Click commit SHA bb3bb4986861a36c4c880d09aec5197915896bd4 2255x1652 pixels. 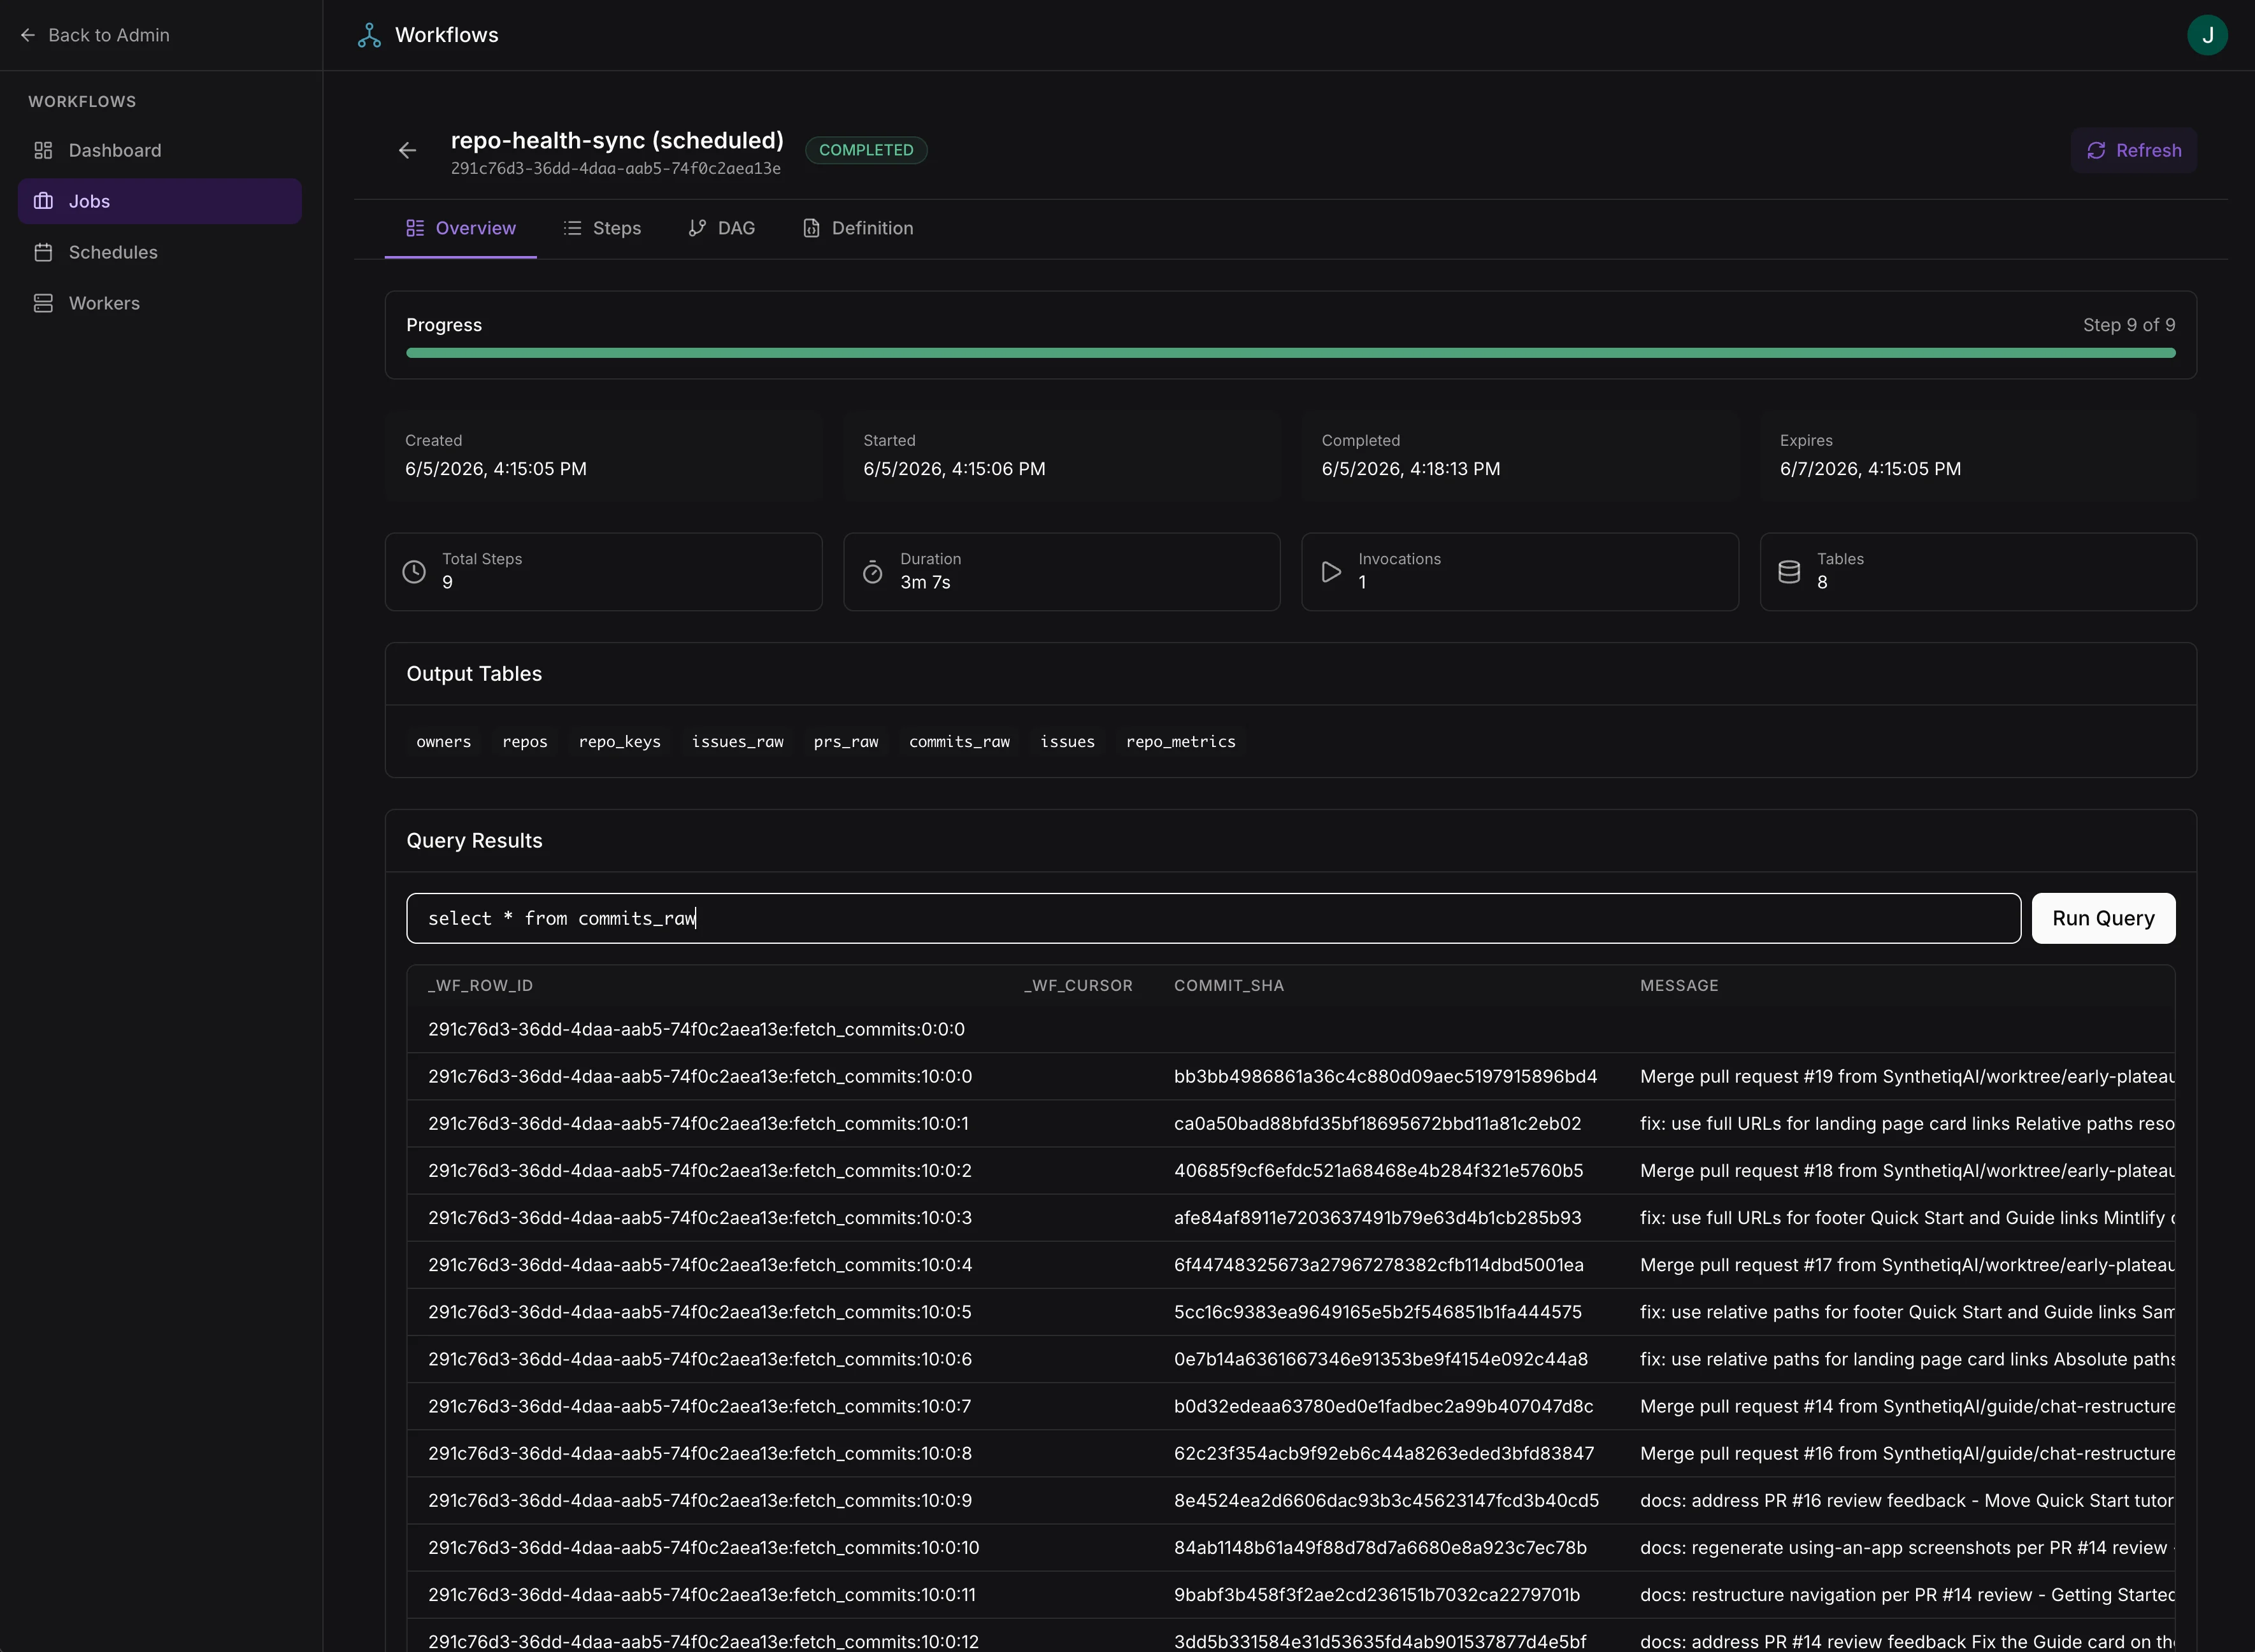coord(1385,1077)
